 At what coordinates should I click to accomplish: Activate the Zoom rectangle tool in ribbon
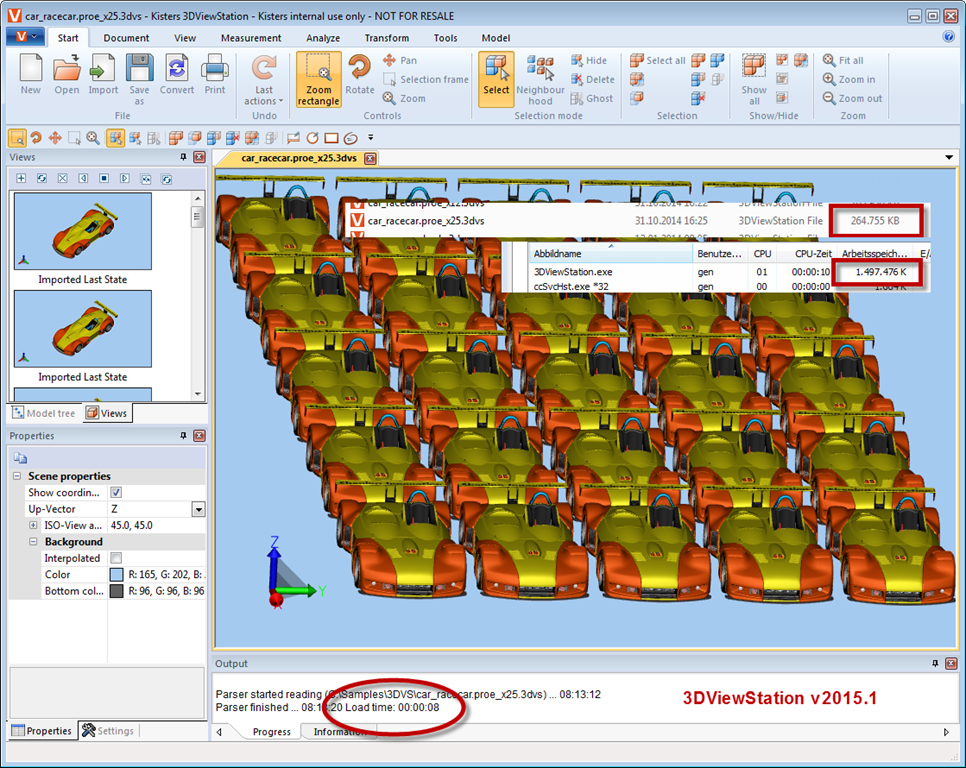tap(319, 79)
